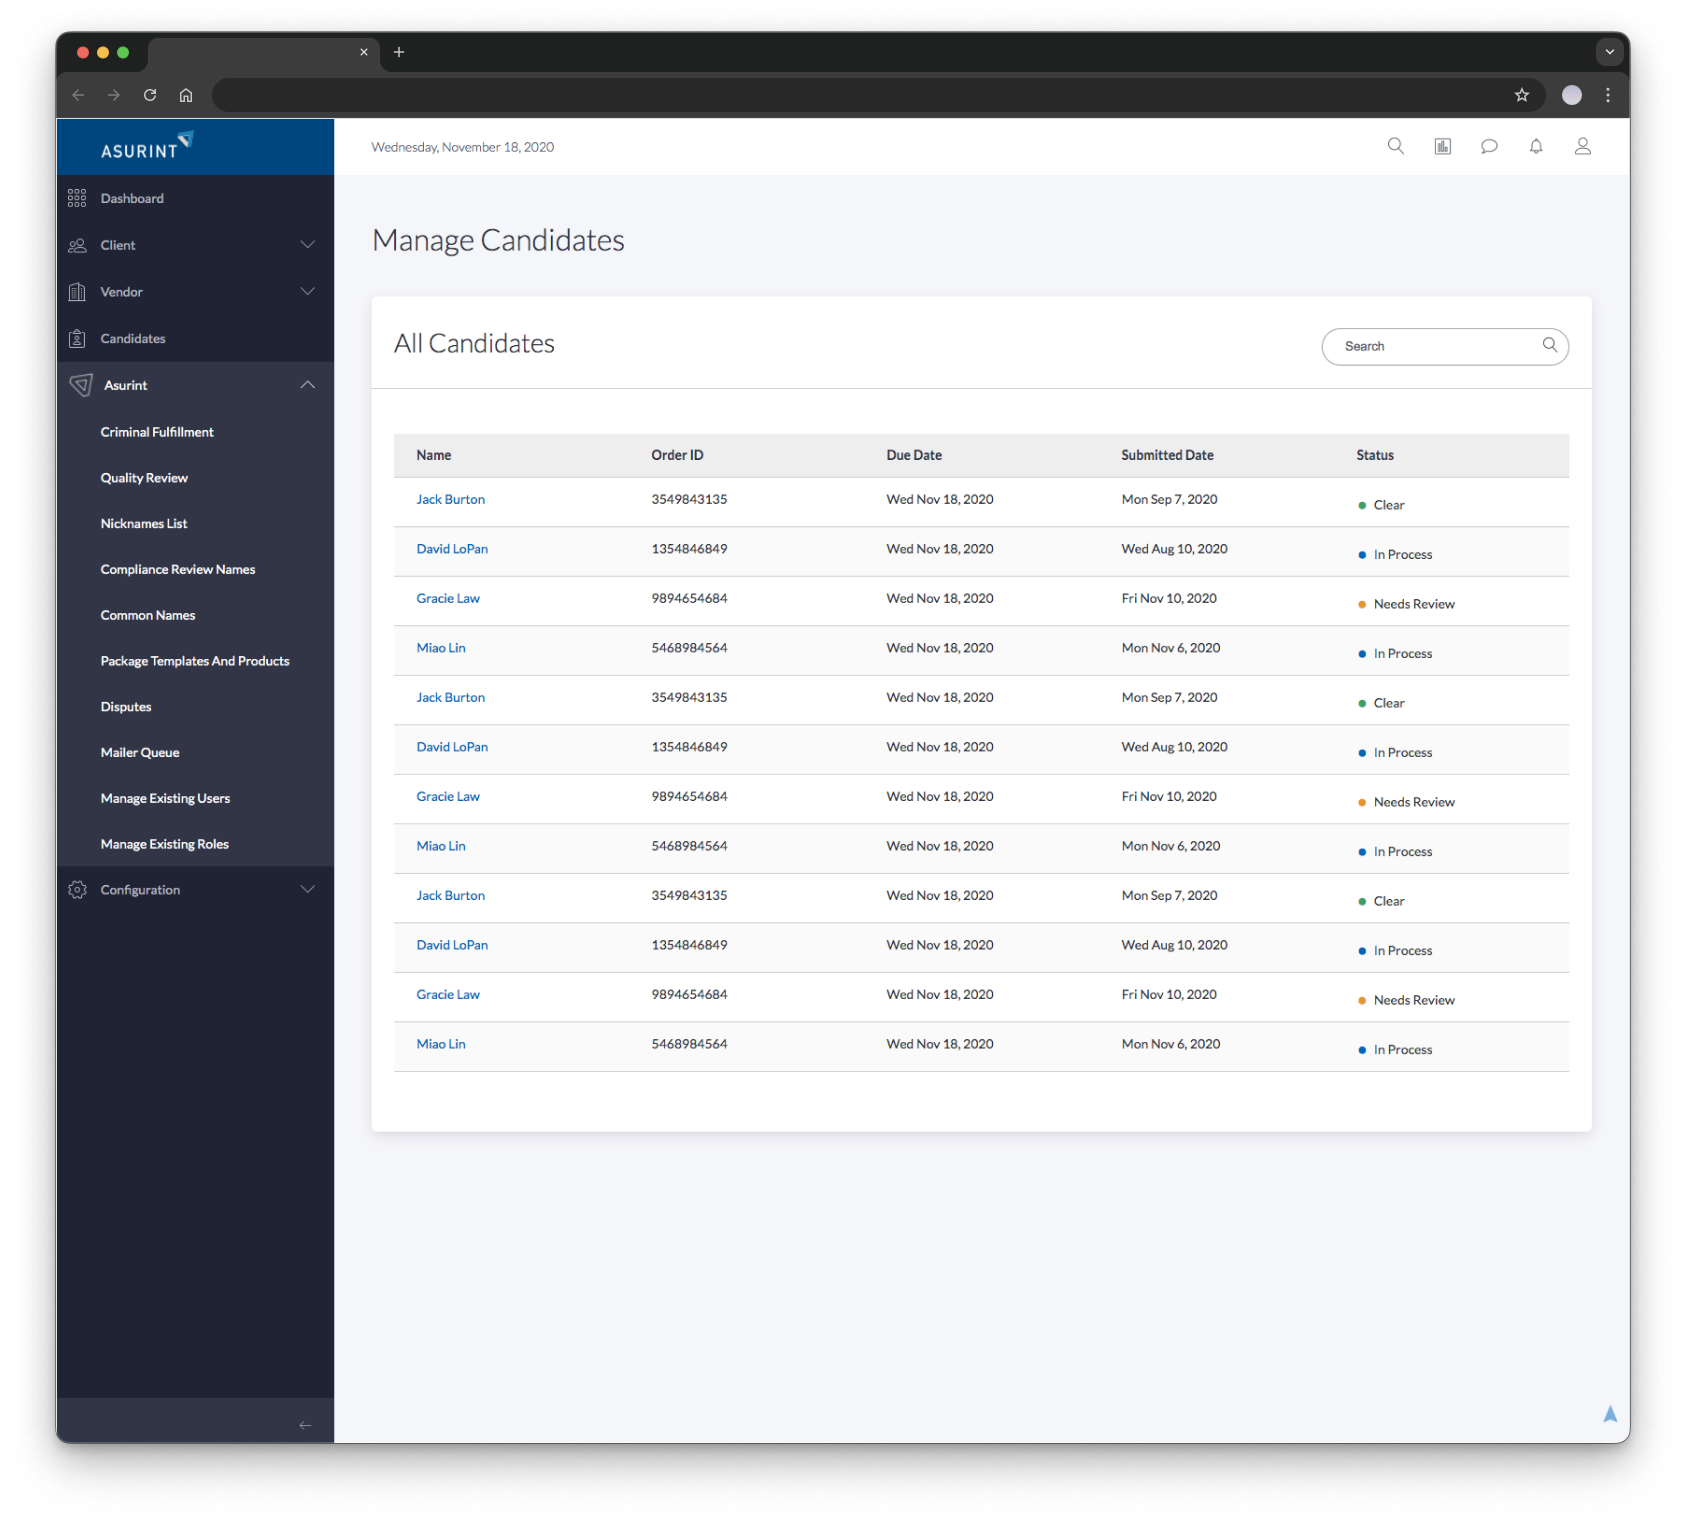This screenshot has height=1523, width=1686.
Task: Open the last Gracie Law candidate link
Action: 448,994
